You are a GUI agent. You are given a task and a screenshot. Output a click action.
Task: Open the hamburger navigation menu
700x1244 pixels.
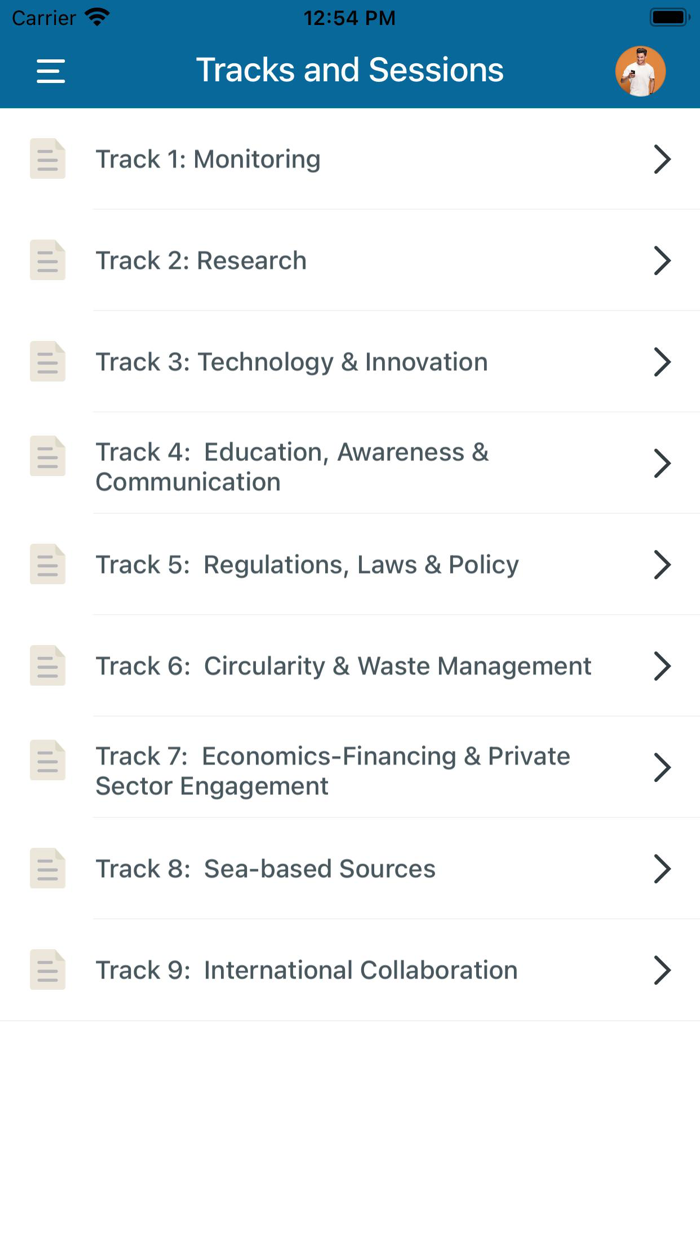click(50, 70)
